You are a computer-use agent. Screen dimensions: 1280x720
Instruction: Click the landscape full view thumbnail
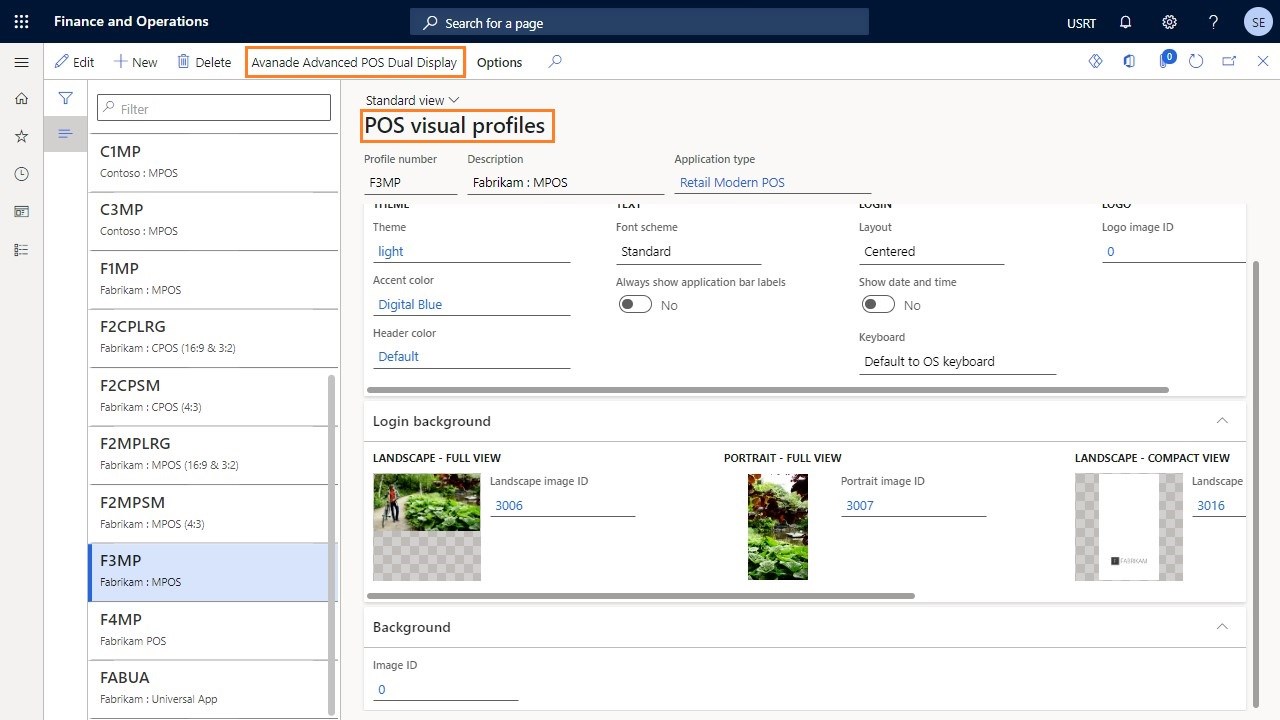(x=427, y=527)
